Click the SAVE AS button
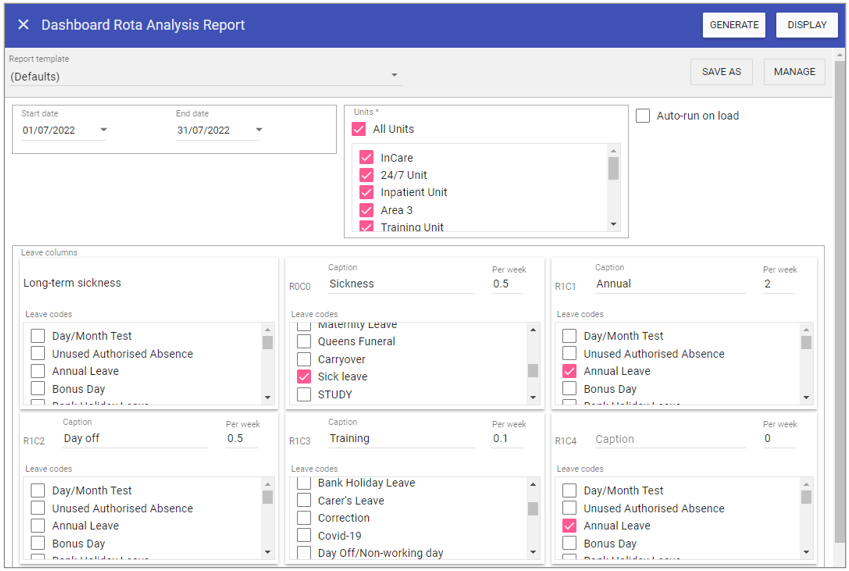Image resolution: width=849 pixels, height=571 pixels. 721,72
